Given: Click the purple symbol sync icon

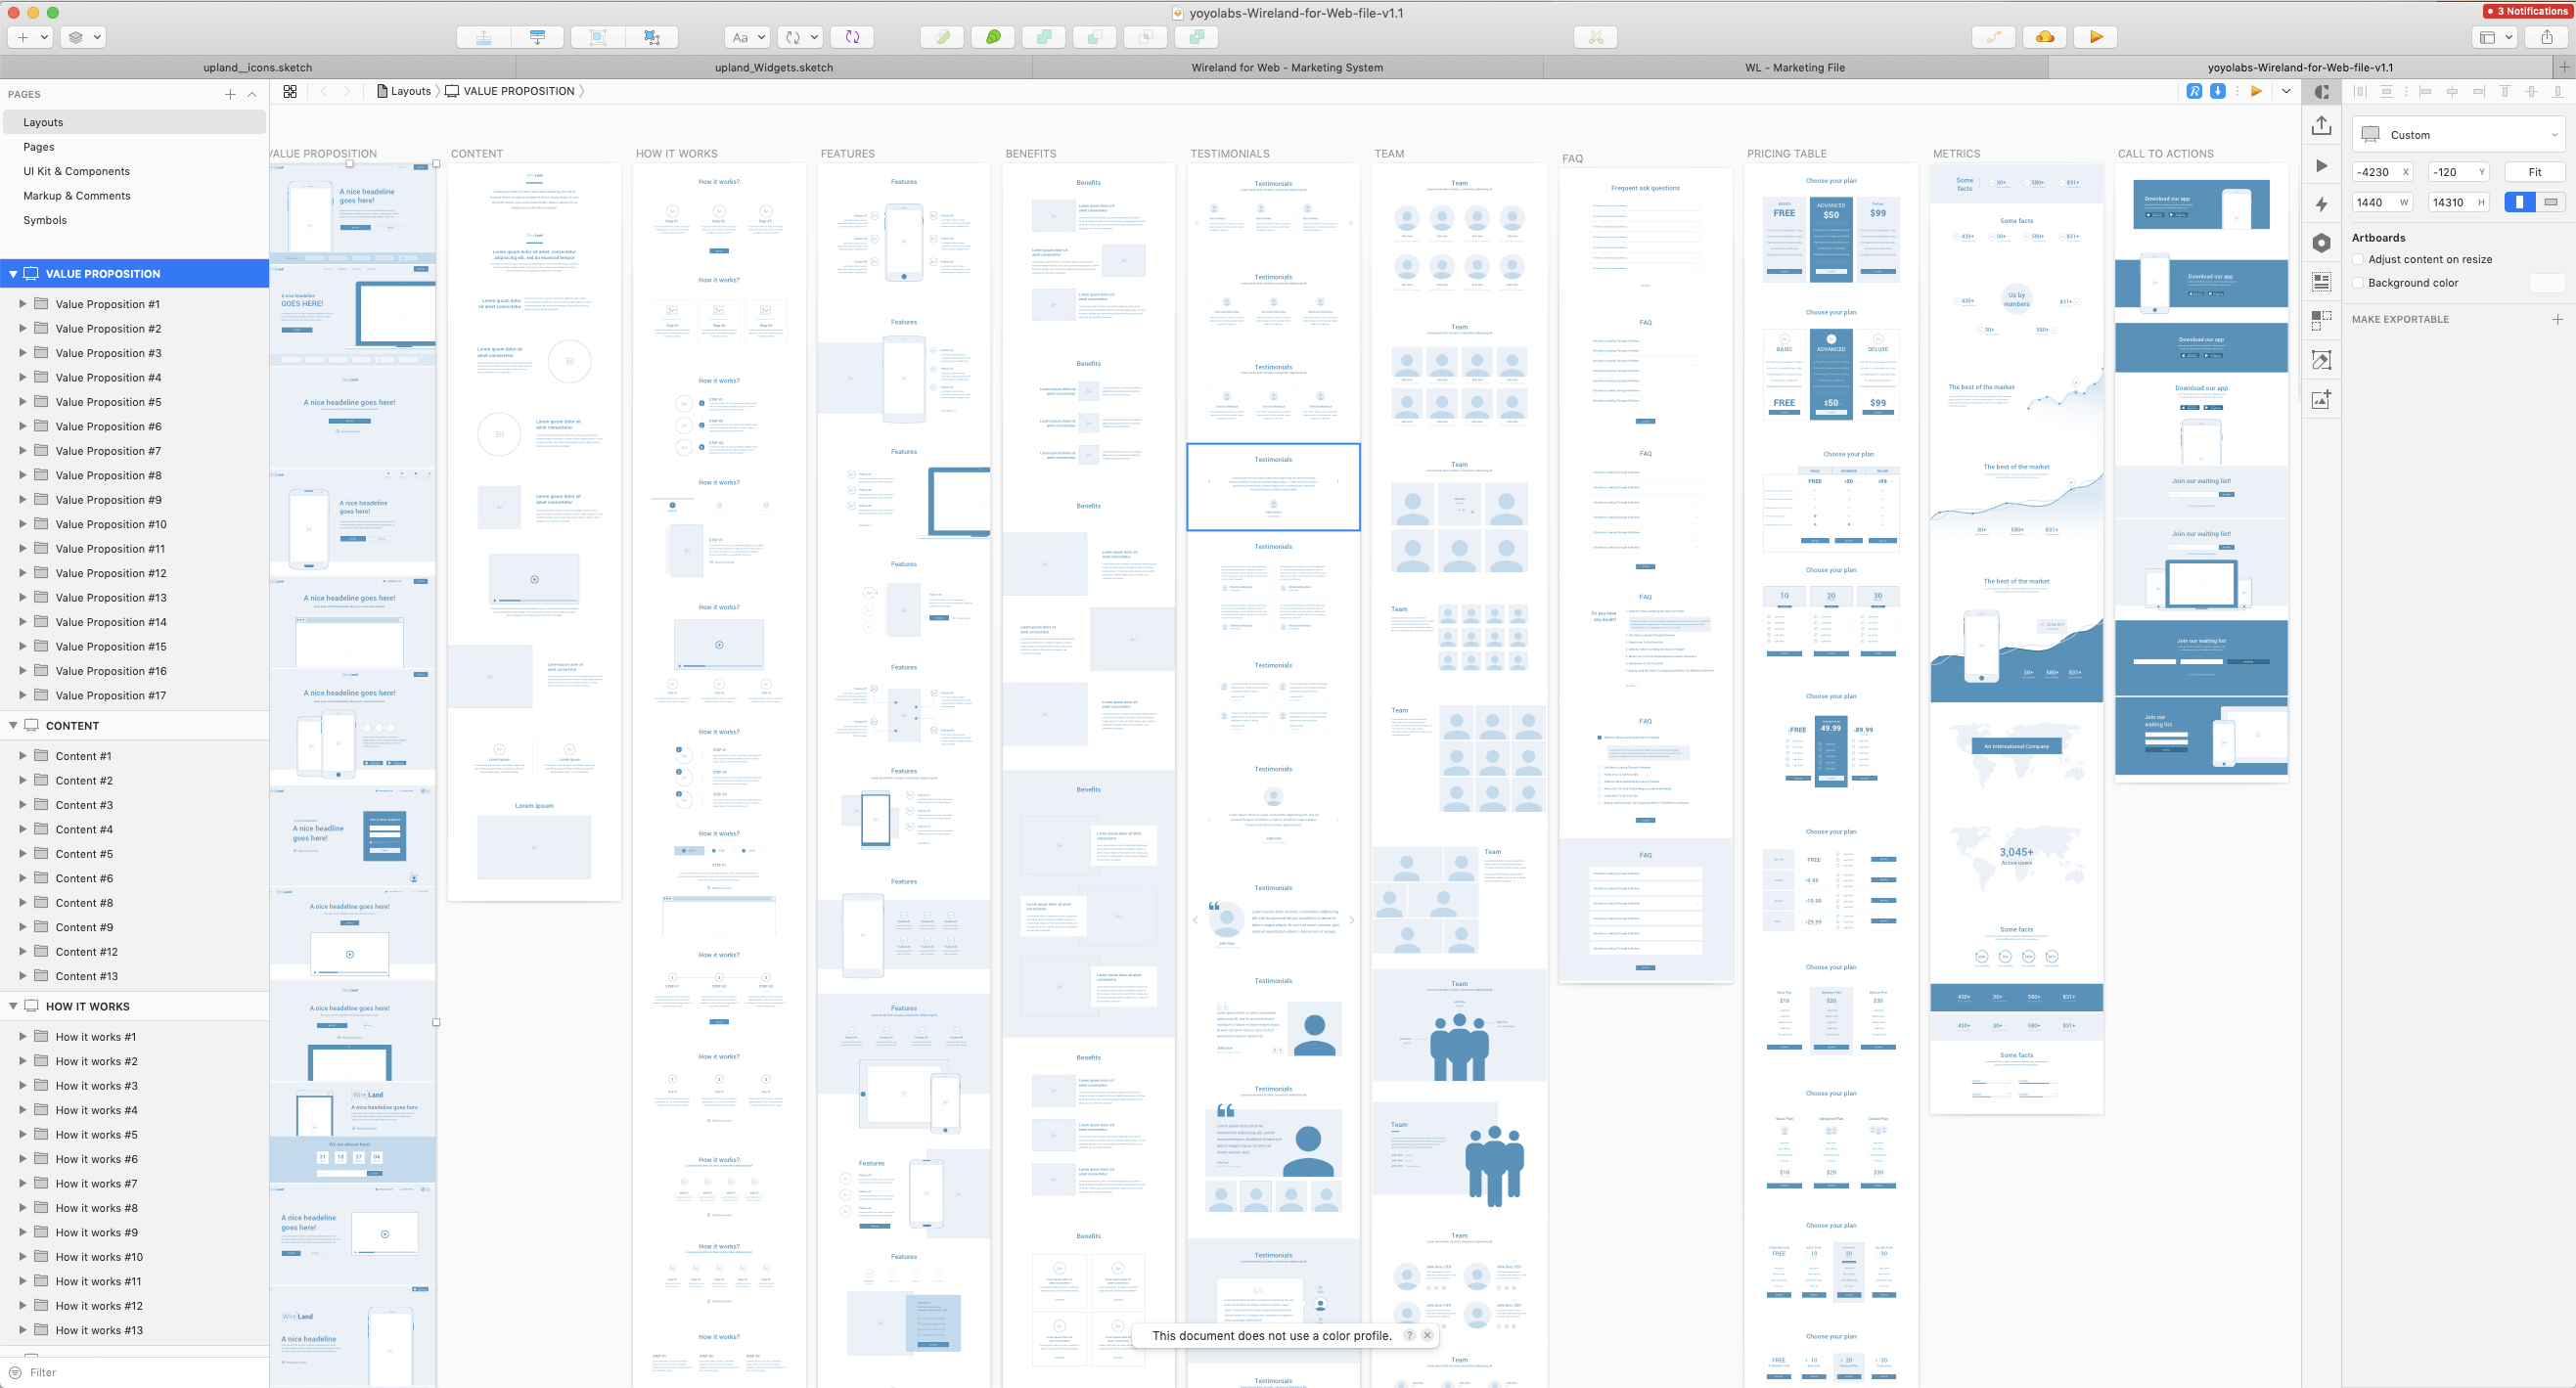Looking at the screenshot, I should click(x=852, y=37).
